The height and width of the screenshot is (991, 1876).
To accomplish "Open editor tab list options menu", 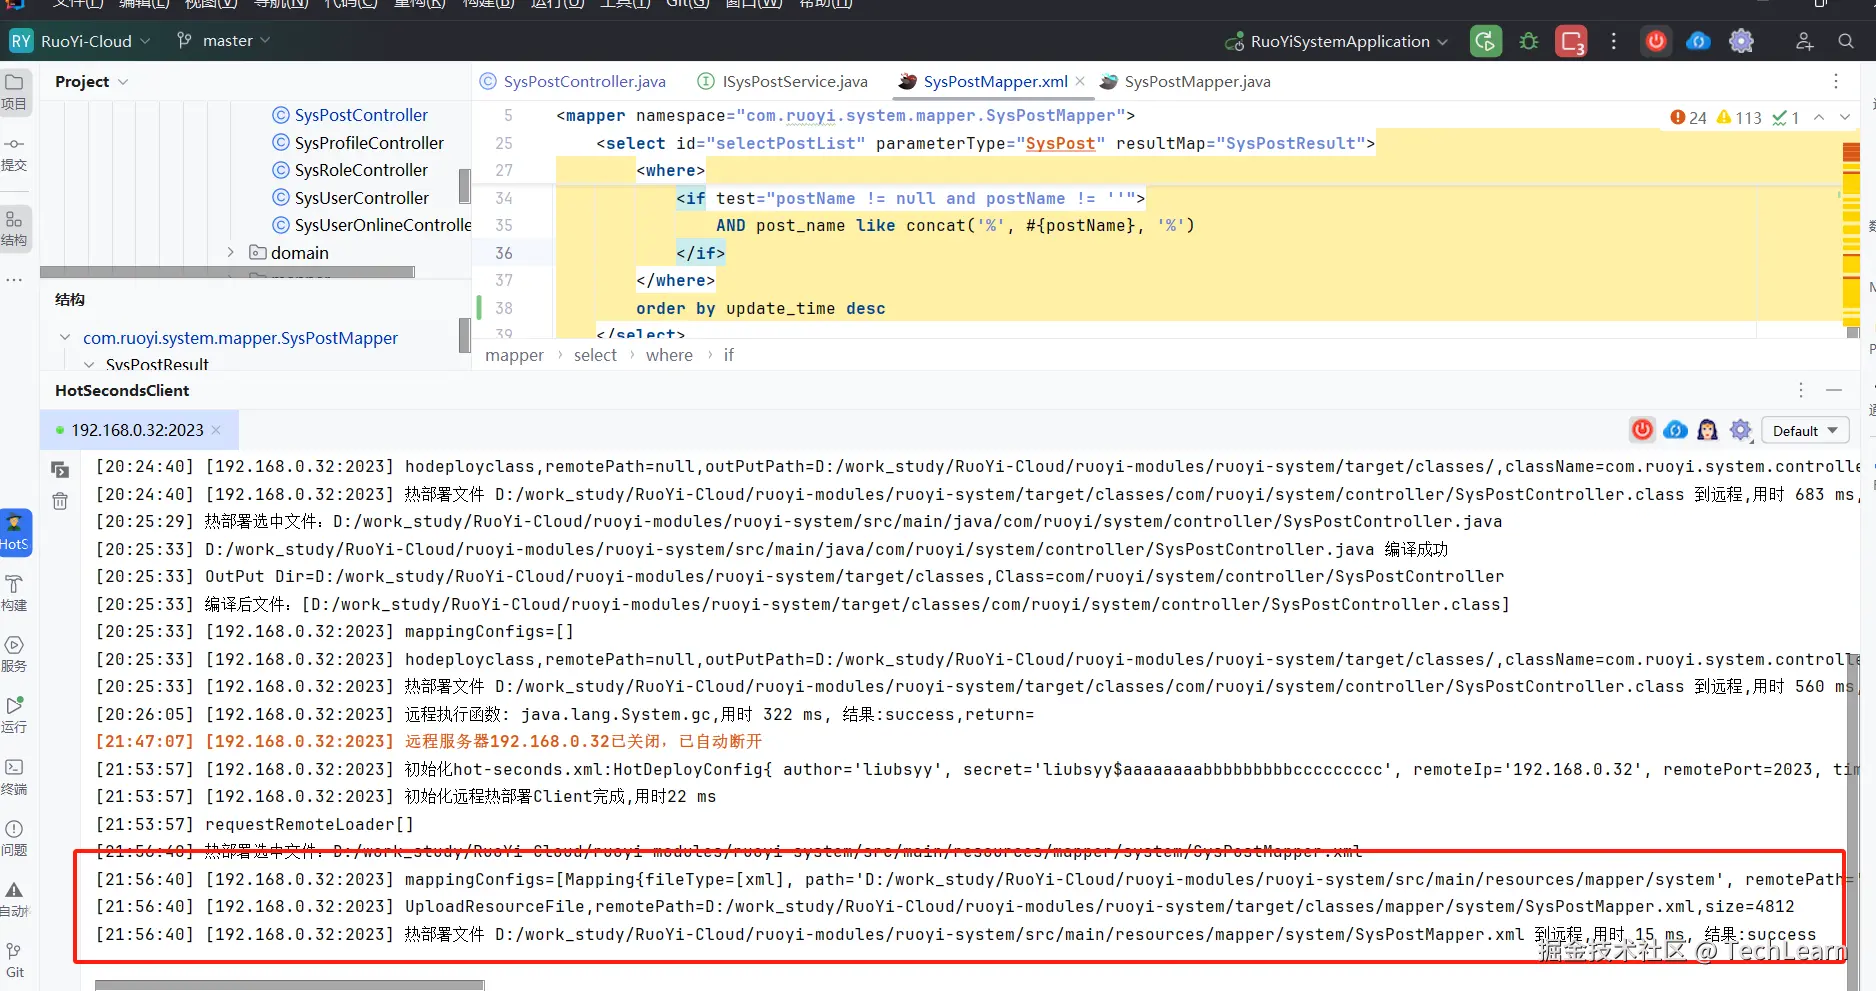I will tap(1836, 81).
